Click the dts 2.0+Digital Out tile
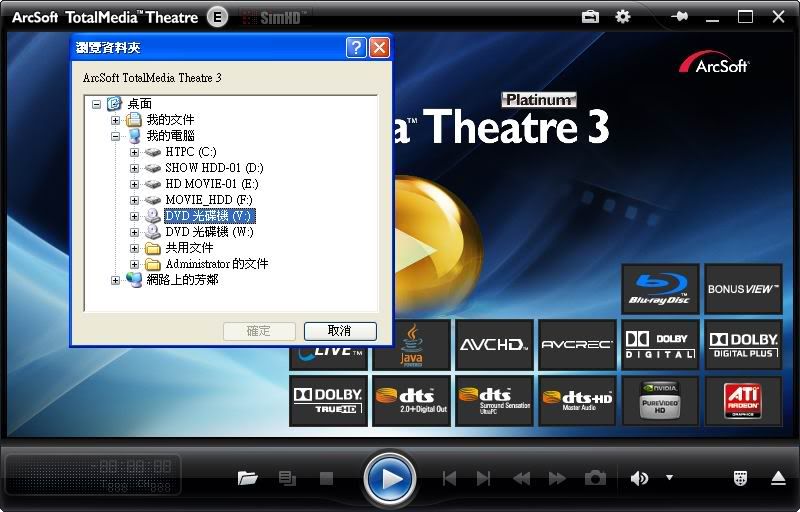Image resolution: width=800 pixels, height=512 pixels. tap(411, 401)
